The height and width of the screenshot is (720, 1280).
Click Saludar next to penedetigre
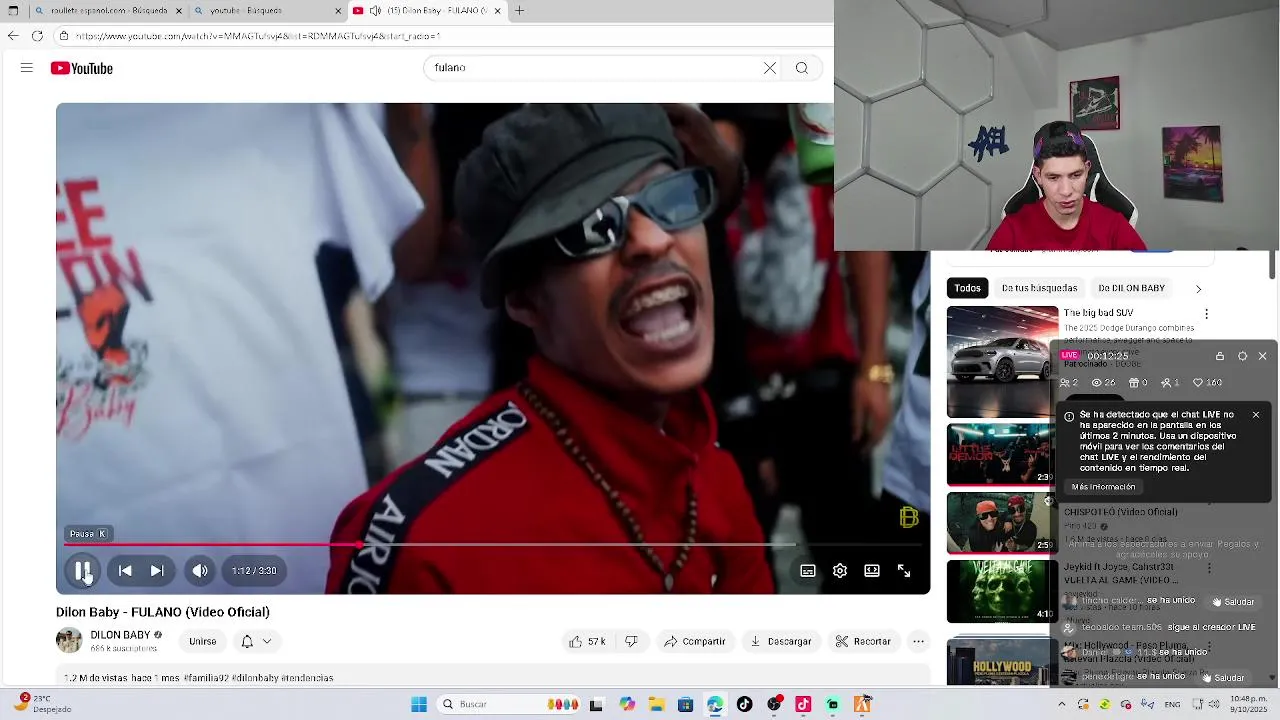click(1224, 678)
